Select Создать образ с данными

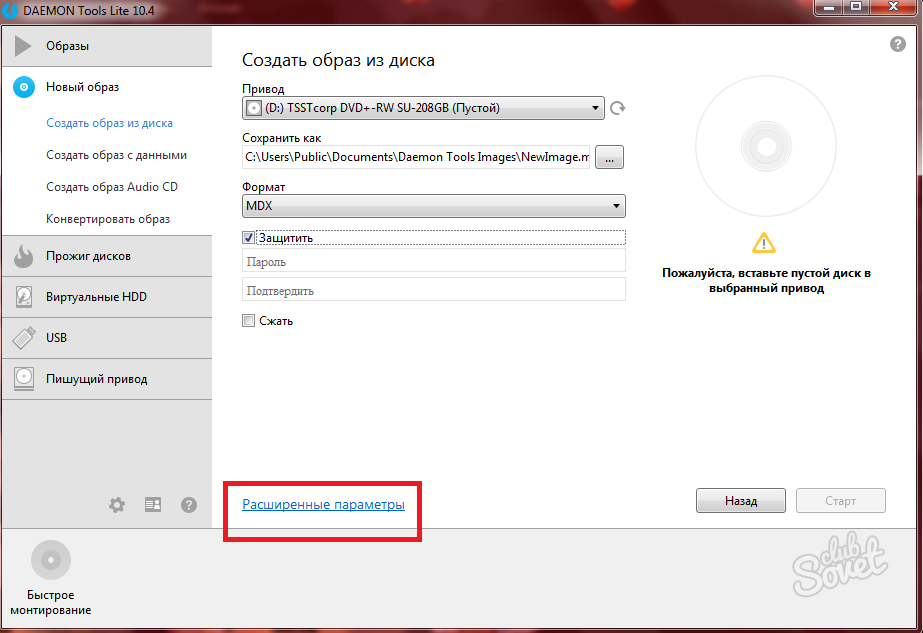116,155
